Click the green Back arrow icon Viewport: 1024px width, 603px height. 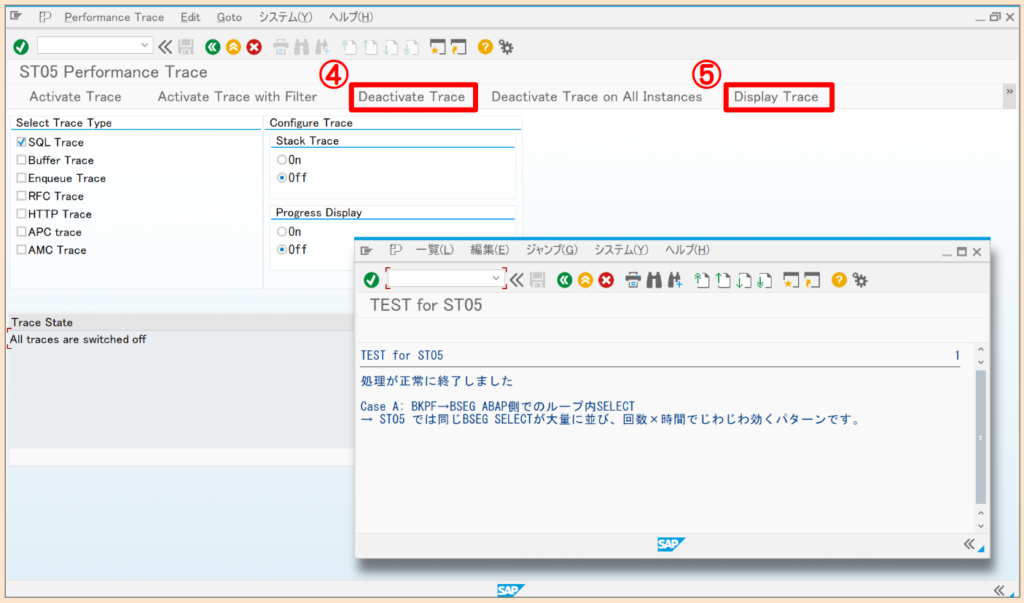pyautogui.click(x=212, y=45)
